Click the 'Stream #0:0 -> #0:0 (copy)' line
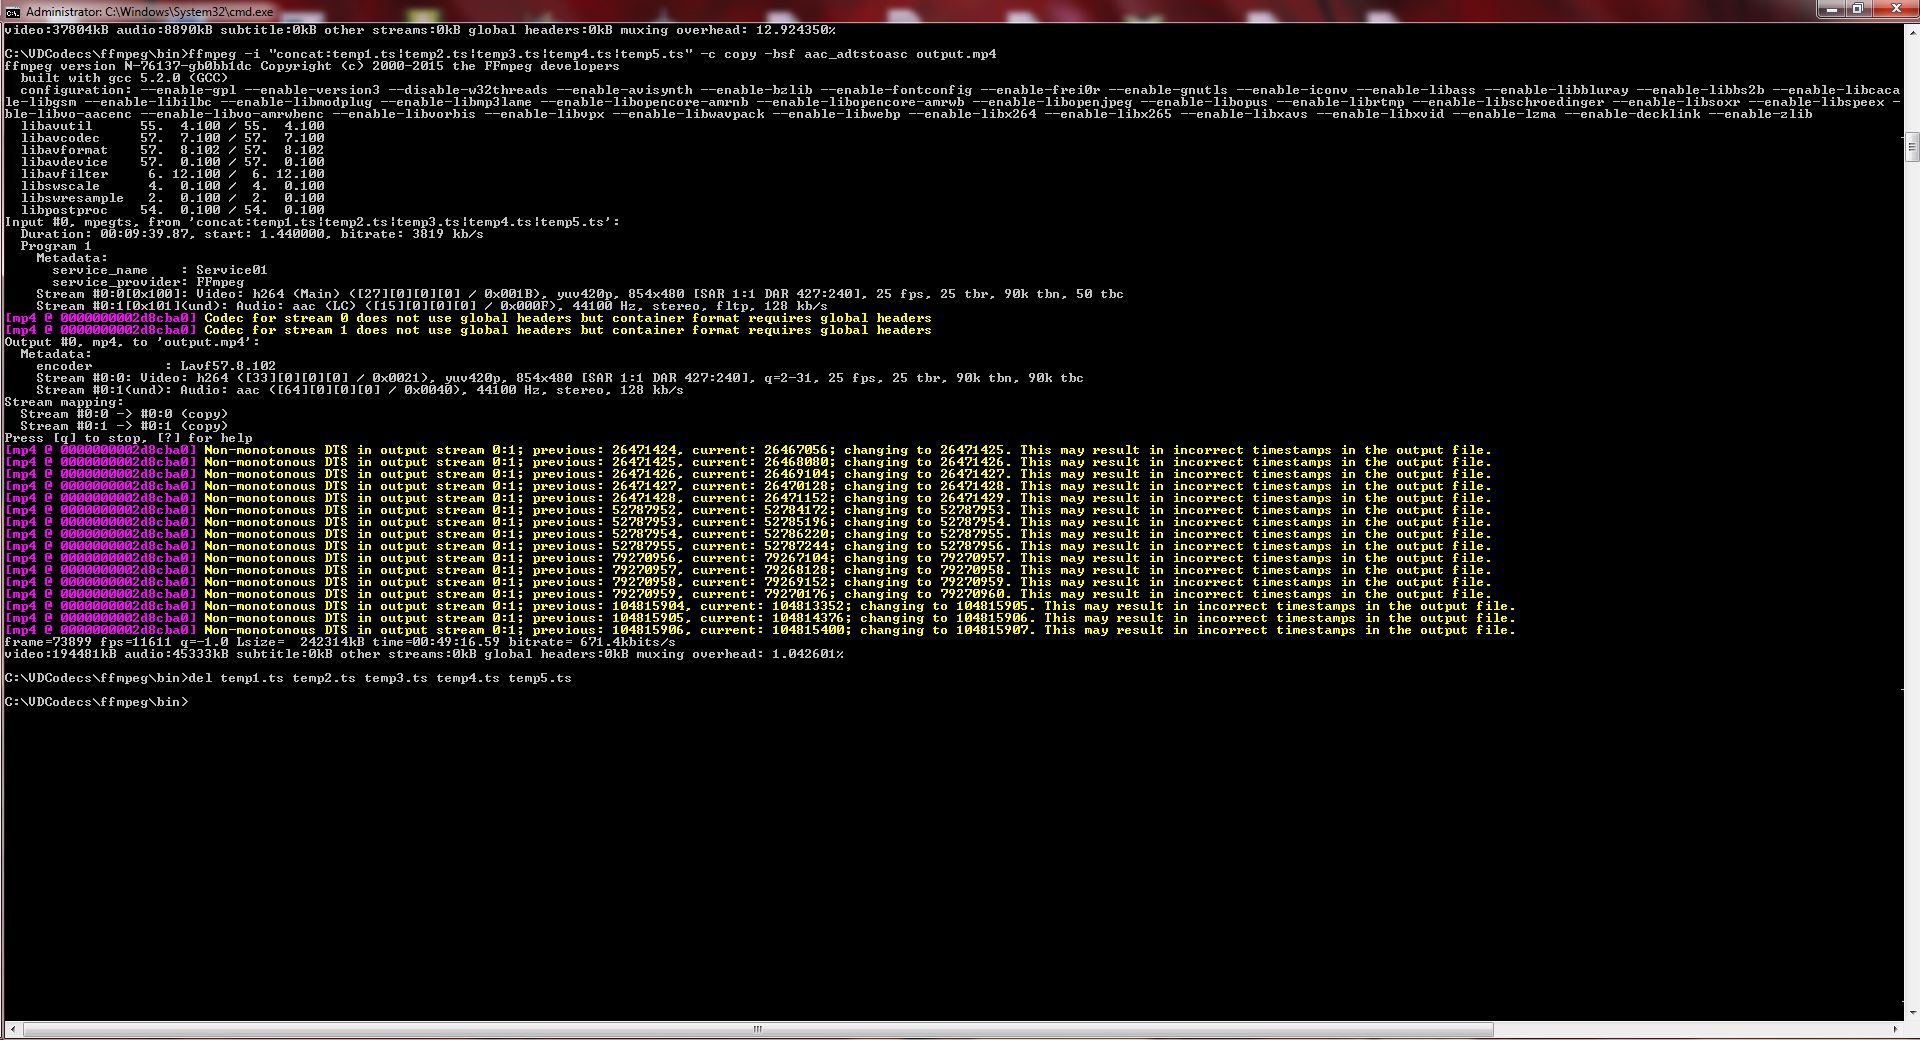The height and width of the screenshot is (1040, 1920). [124, 414]
